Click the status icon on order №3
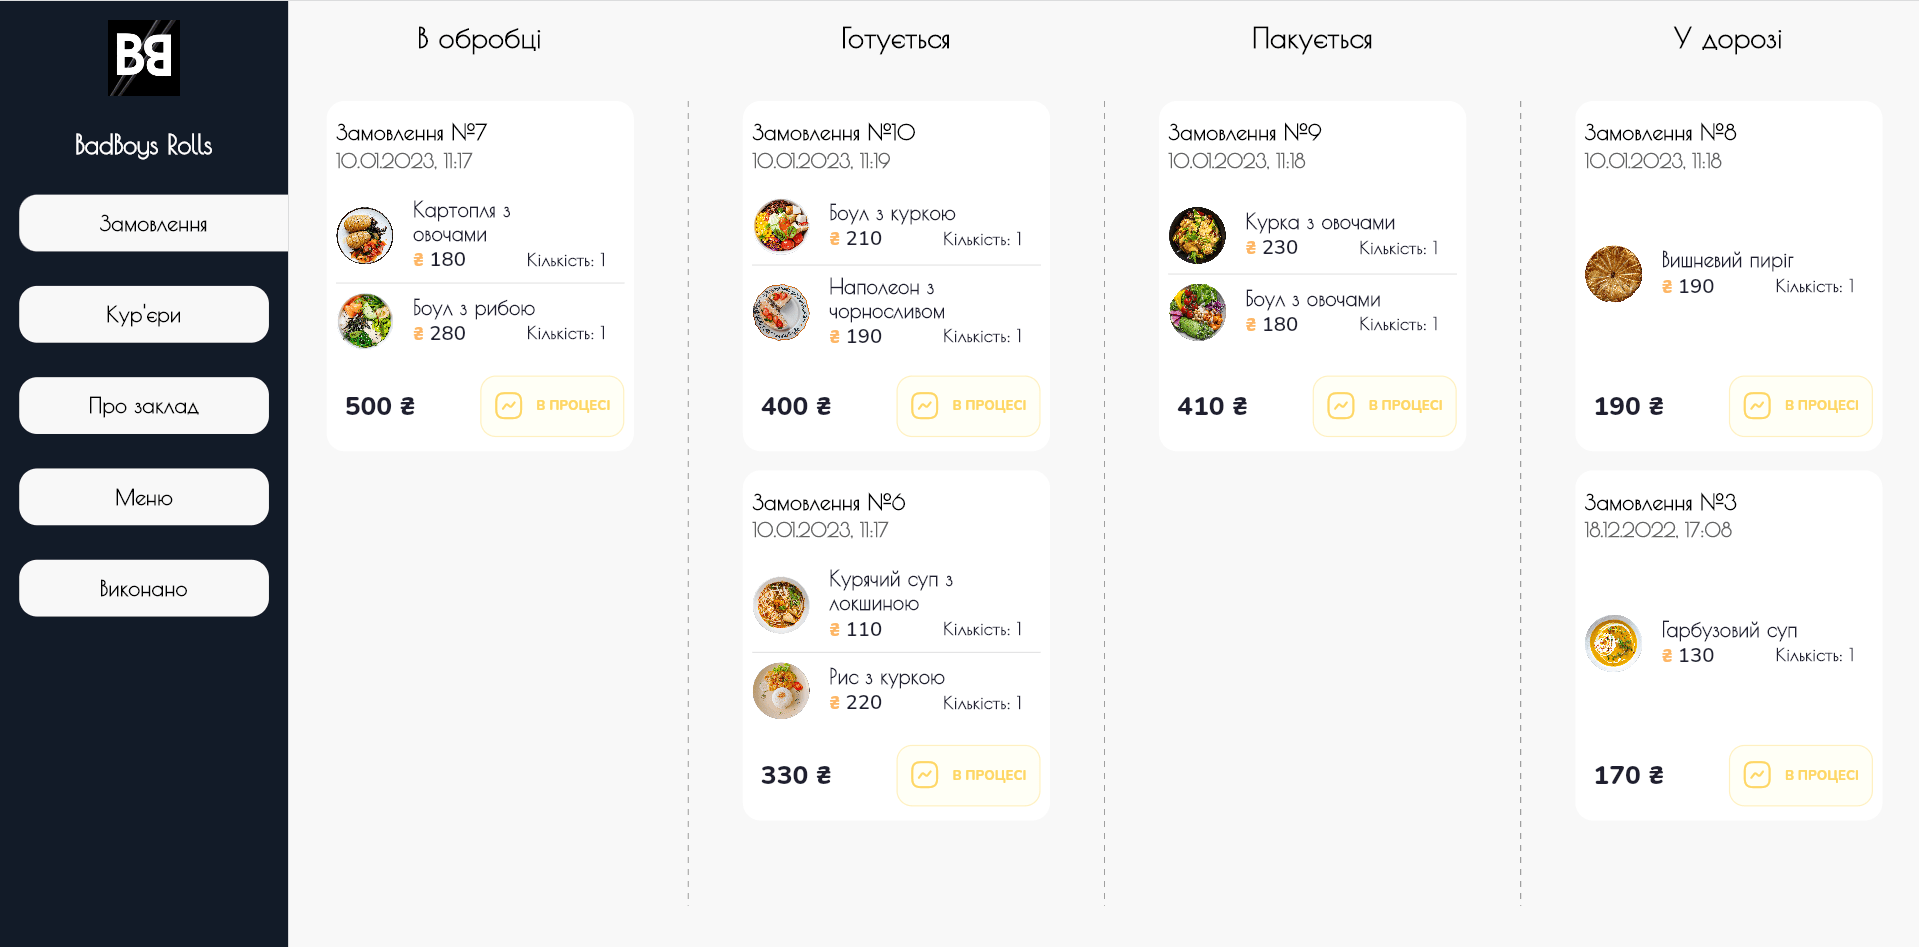The width and height of the screenshot is (1919, 947). point(1757,775)
